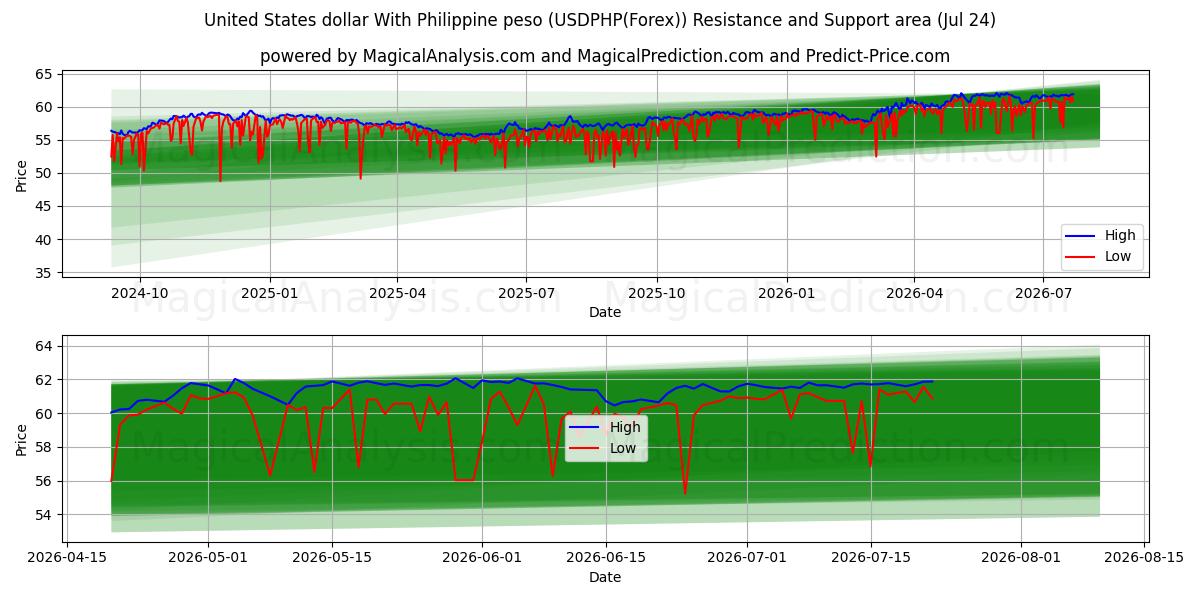Click the bottom chart 'Date' axis label
The image size is (1200, 600).
pos(605,577)
